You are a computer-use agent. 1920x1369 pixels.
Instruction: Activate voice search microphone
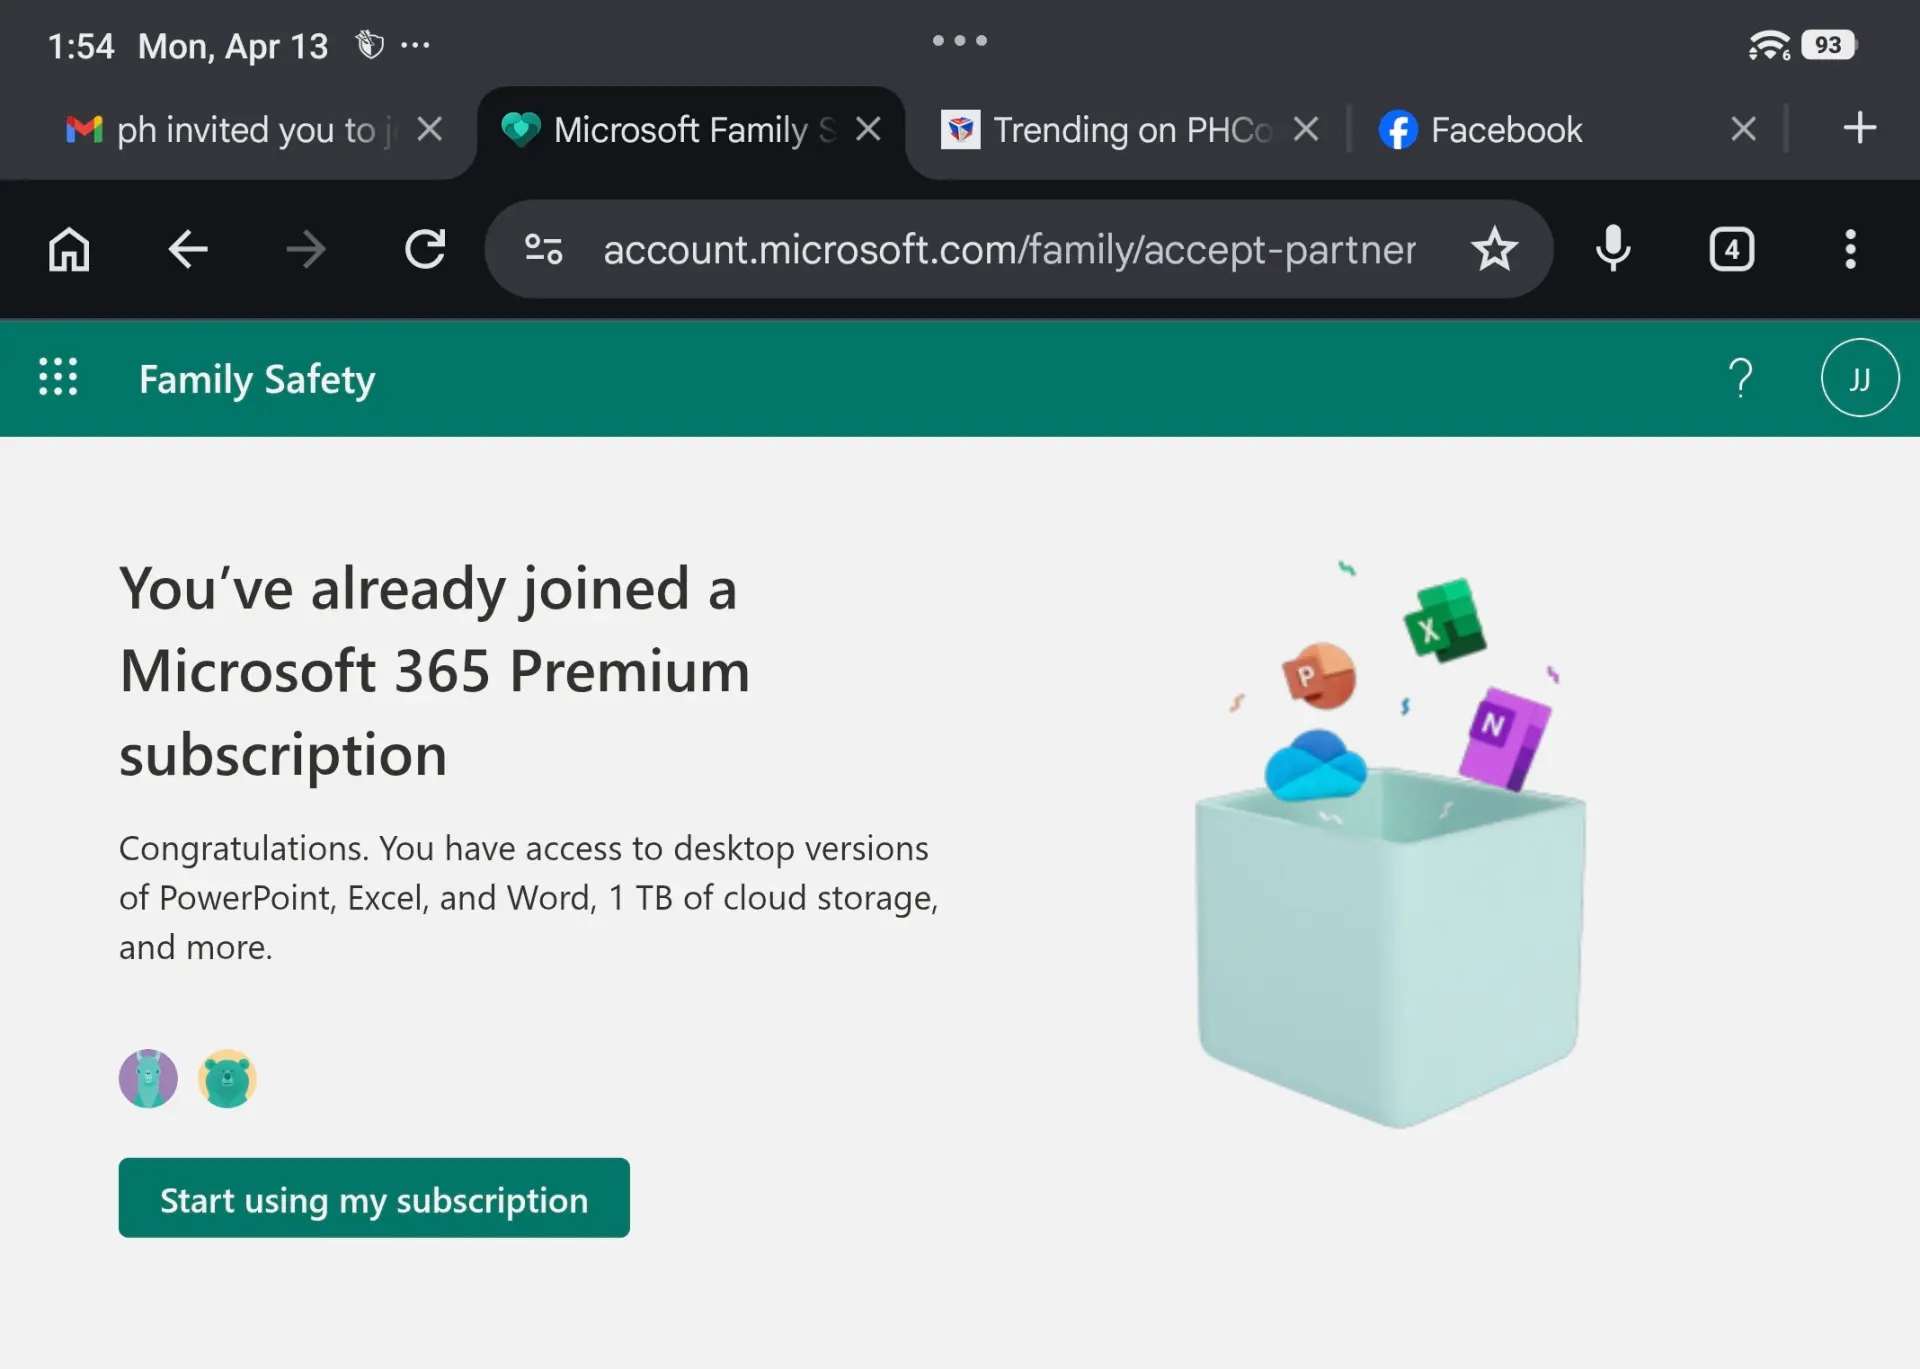pos(1613,249)
